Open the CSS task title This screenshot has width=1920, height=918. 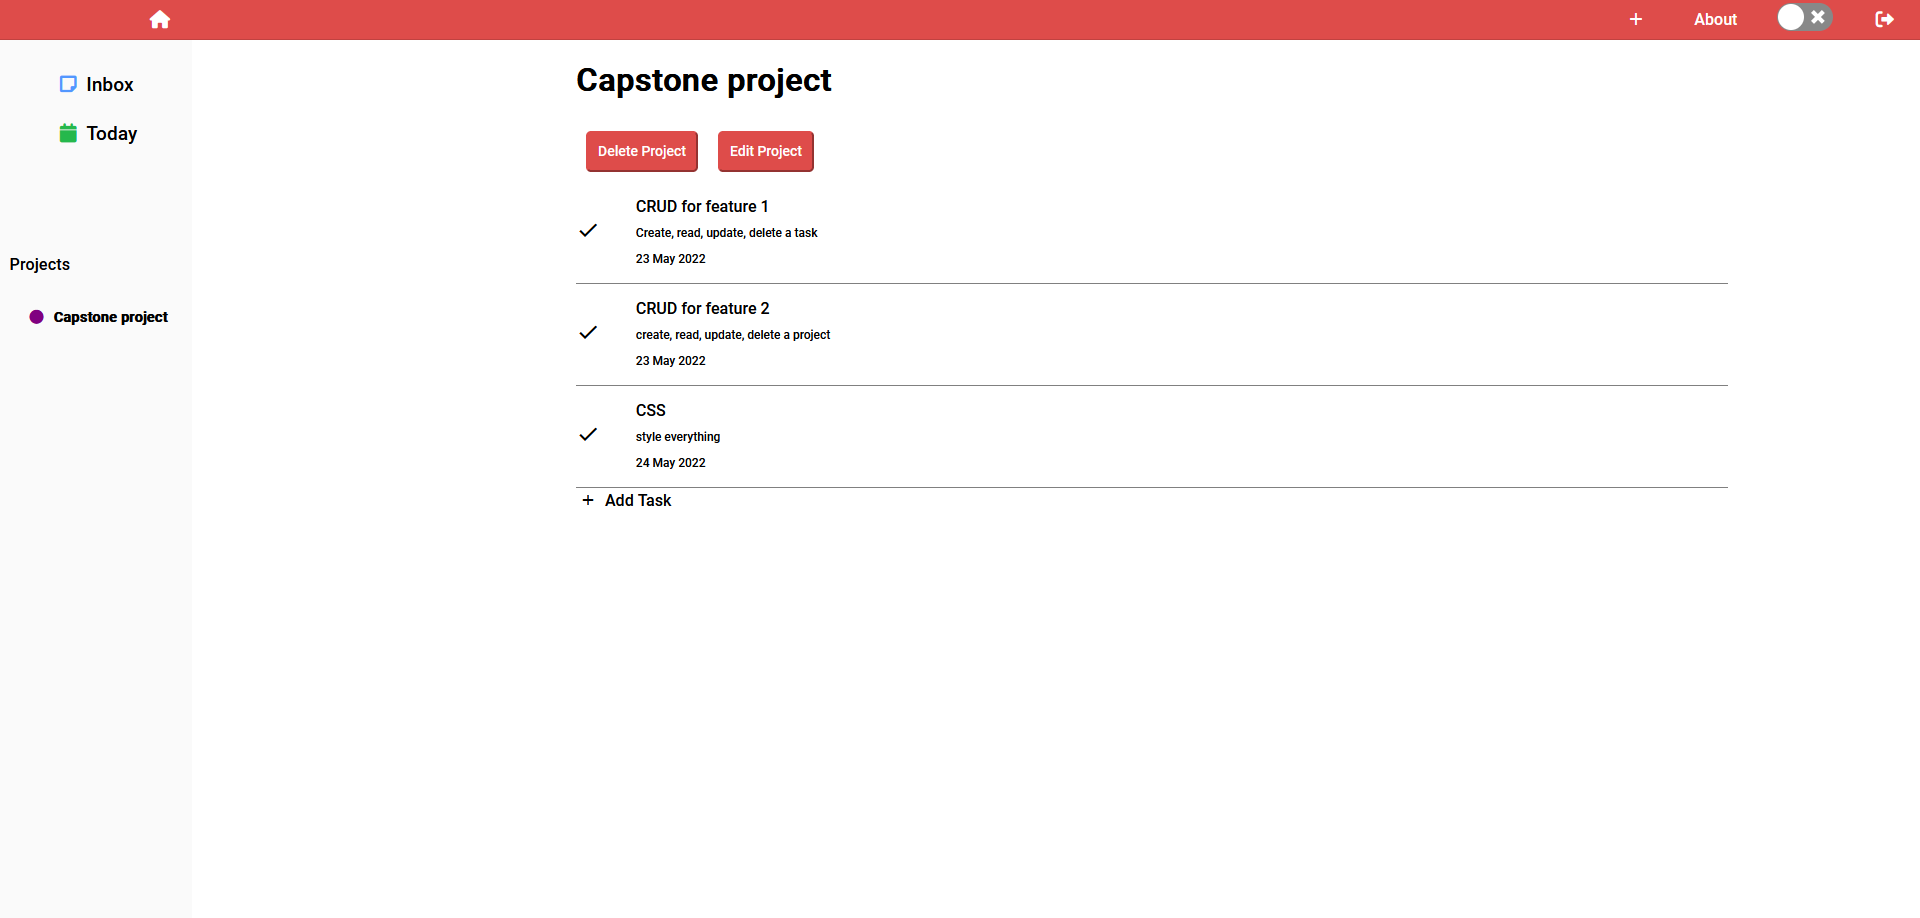pos(650,410)
